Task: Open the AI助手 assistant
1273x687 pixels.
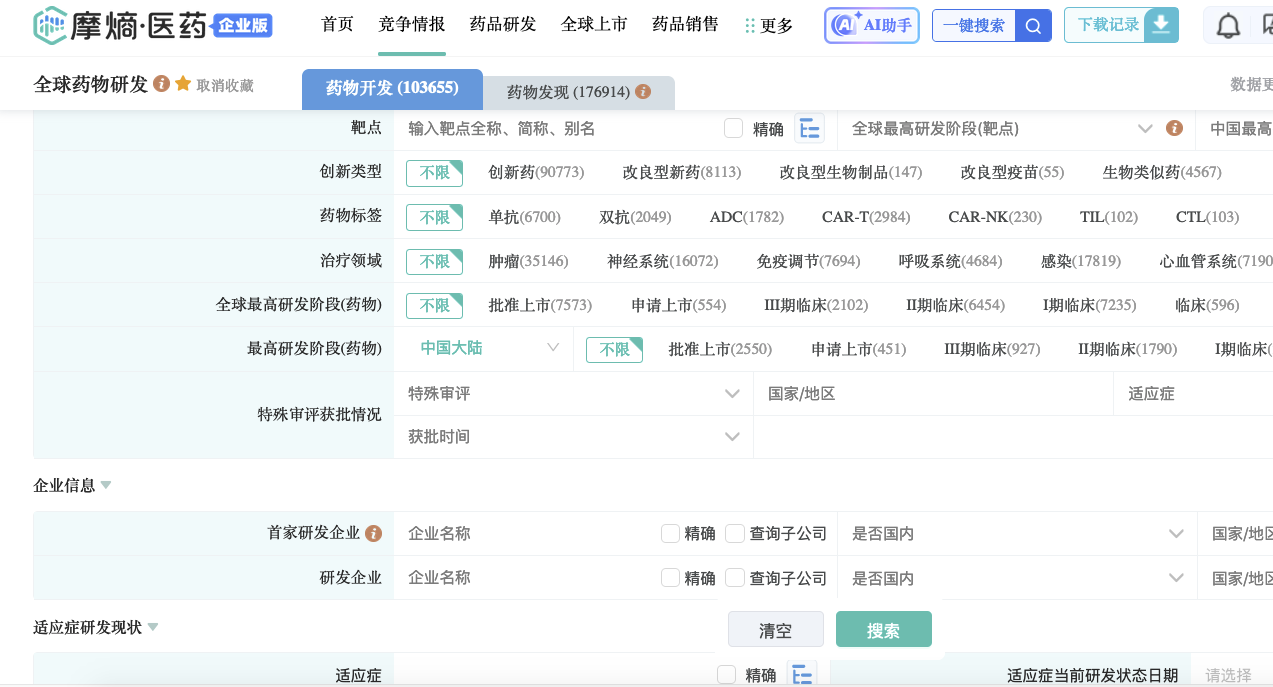Action: 870,25
